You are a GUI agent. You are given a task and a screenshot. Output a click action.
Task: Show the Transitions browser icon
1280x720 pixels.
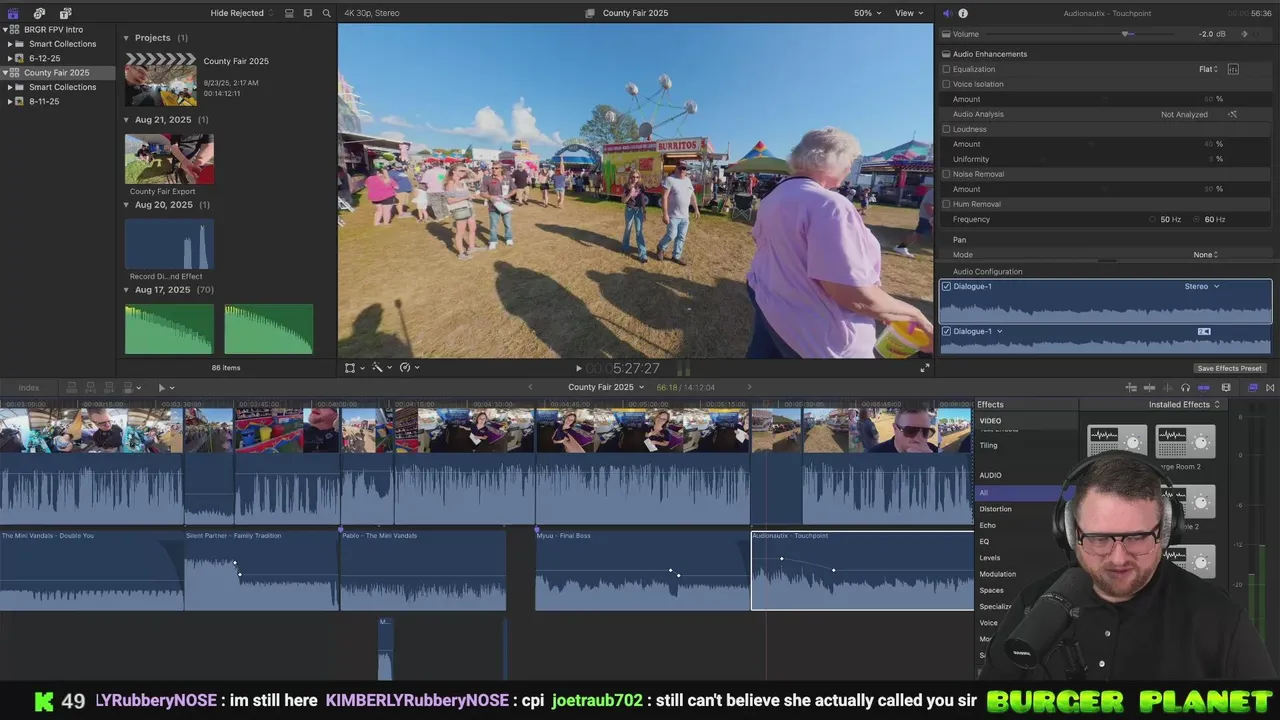coord(1270,388)
